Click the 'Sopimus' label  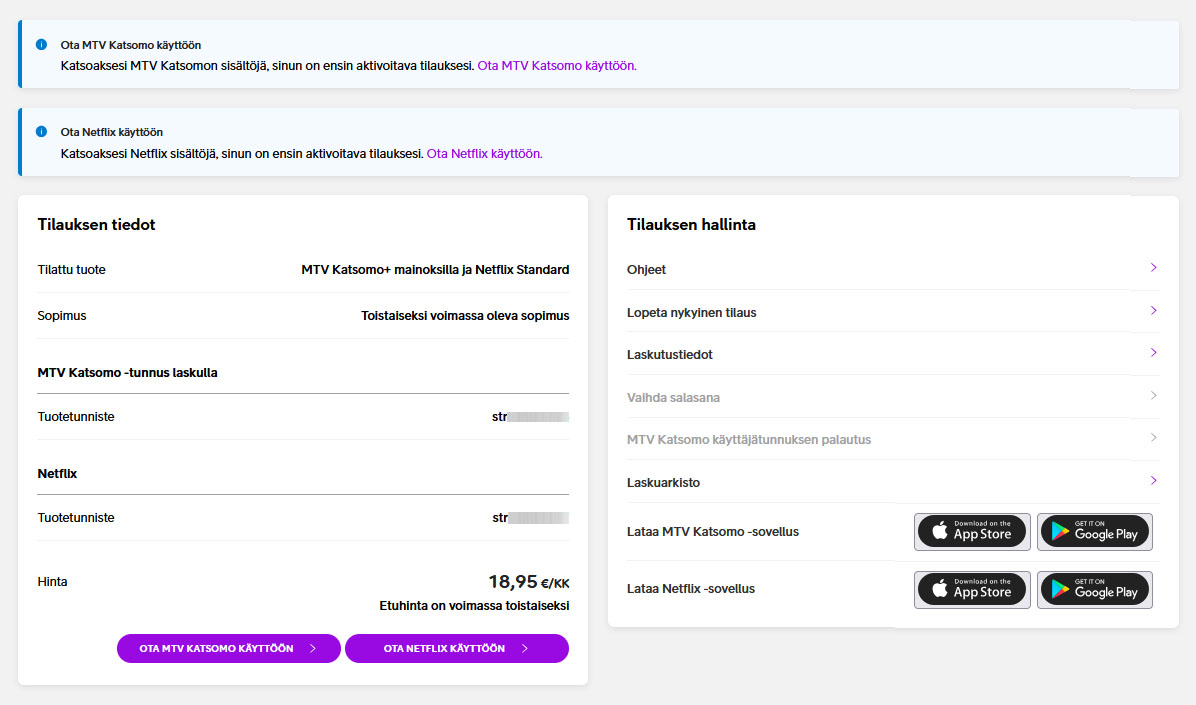pos(62,316)
